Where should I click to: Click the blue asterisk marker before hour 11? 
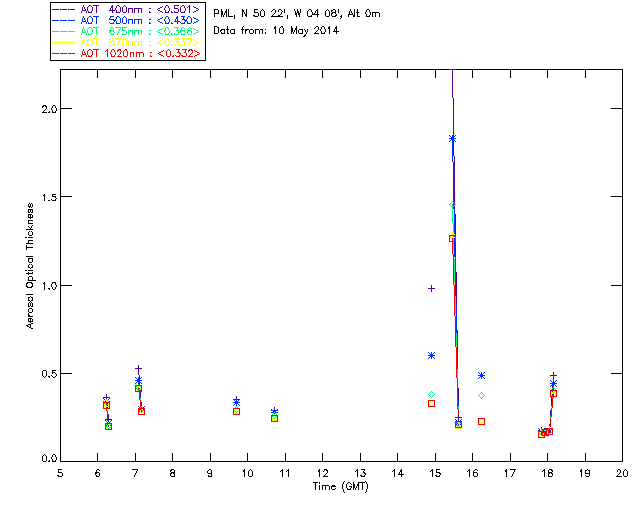coord(274,411)
